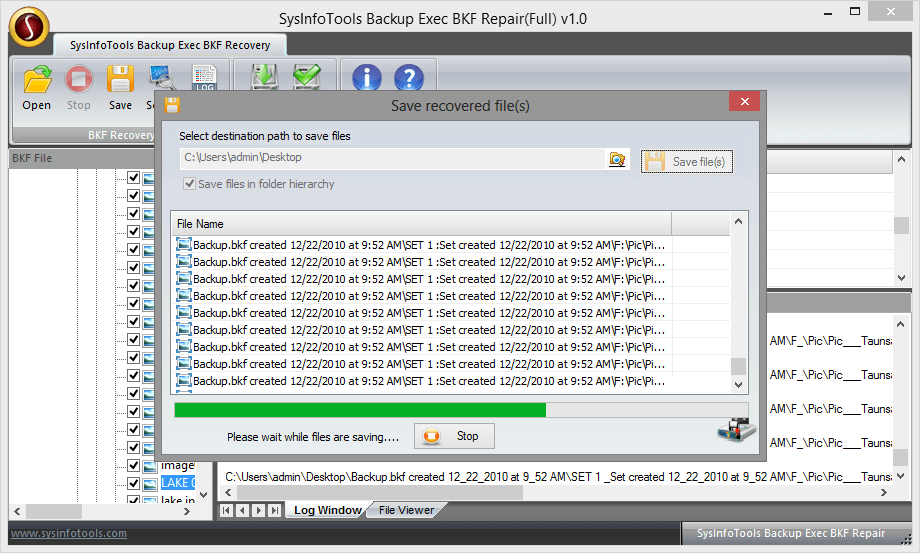
Task: Maximize the SysInfoTools main window
Action: click(x=855, y=12)
